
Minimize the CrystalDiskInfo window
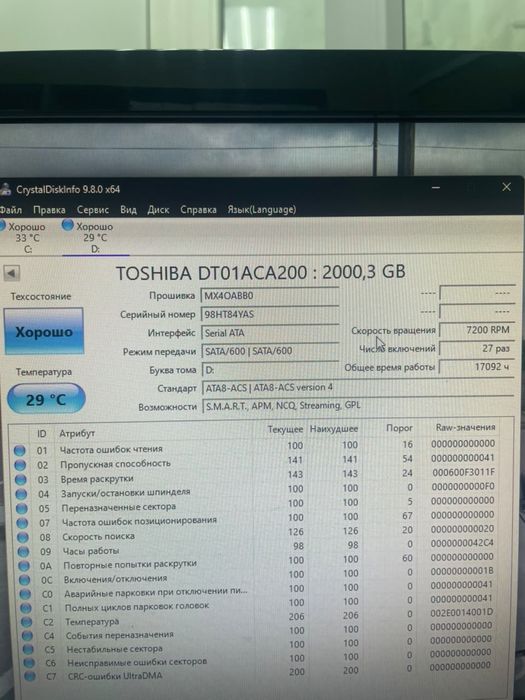[x=436, y=188]
